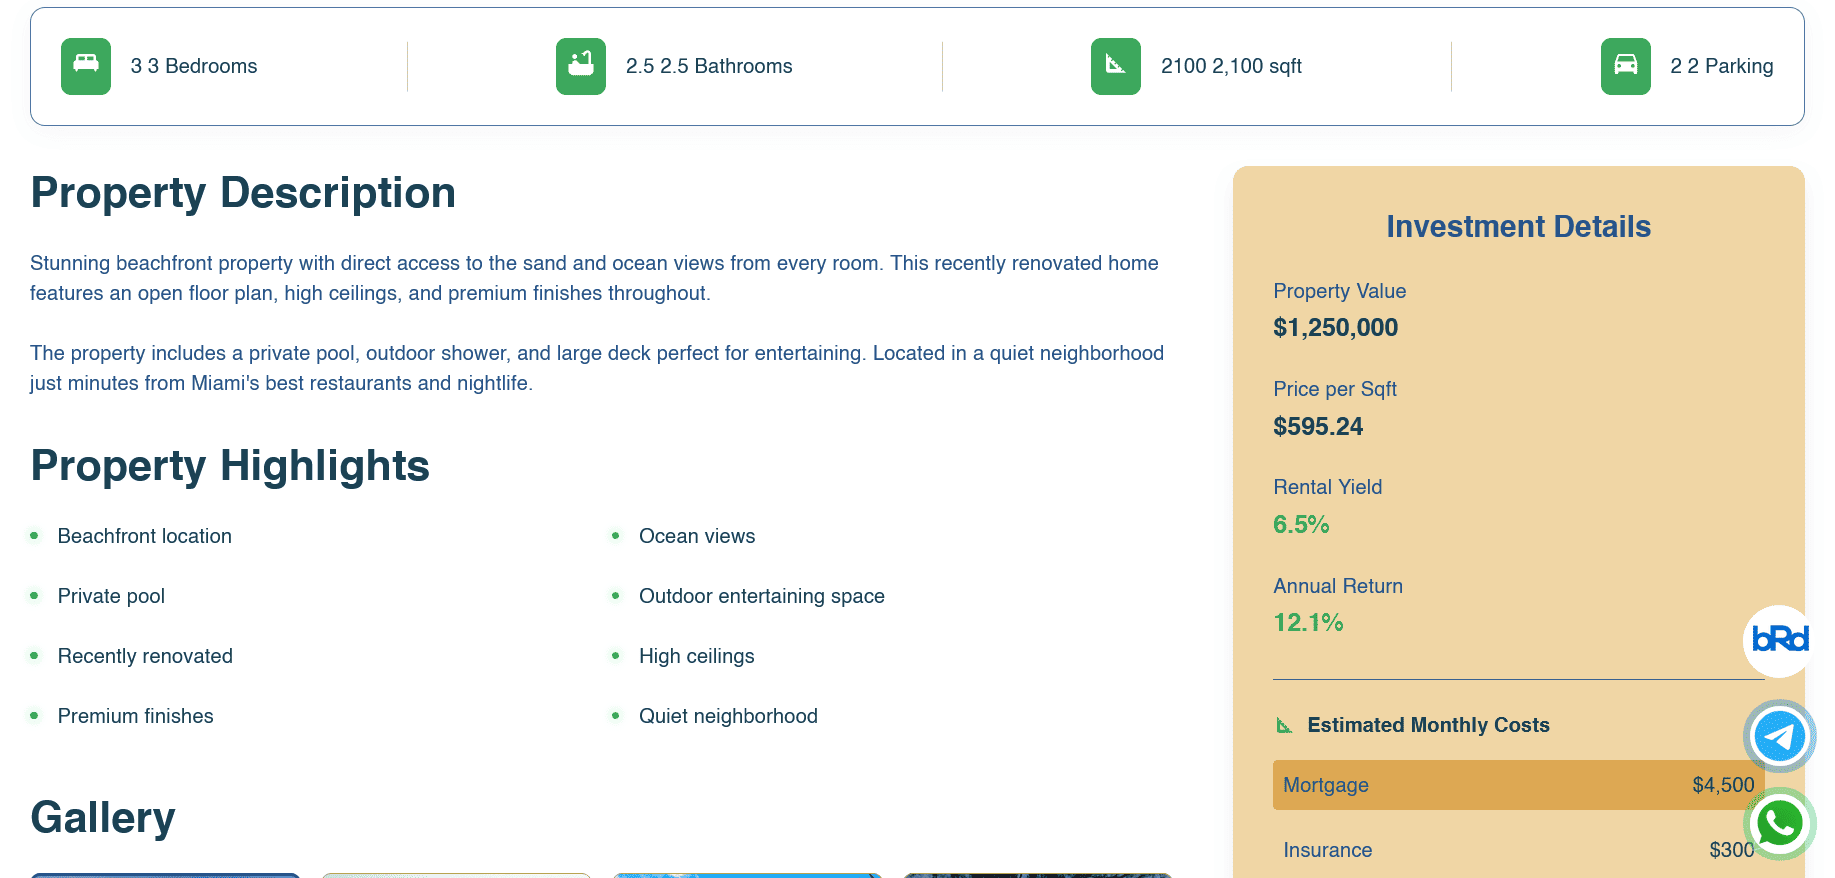
Task: Open the WhatsApp floating contact button
Action: (x=1779, y=824)
